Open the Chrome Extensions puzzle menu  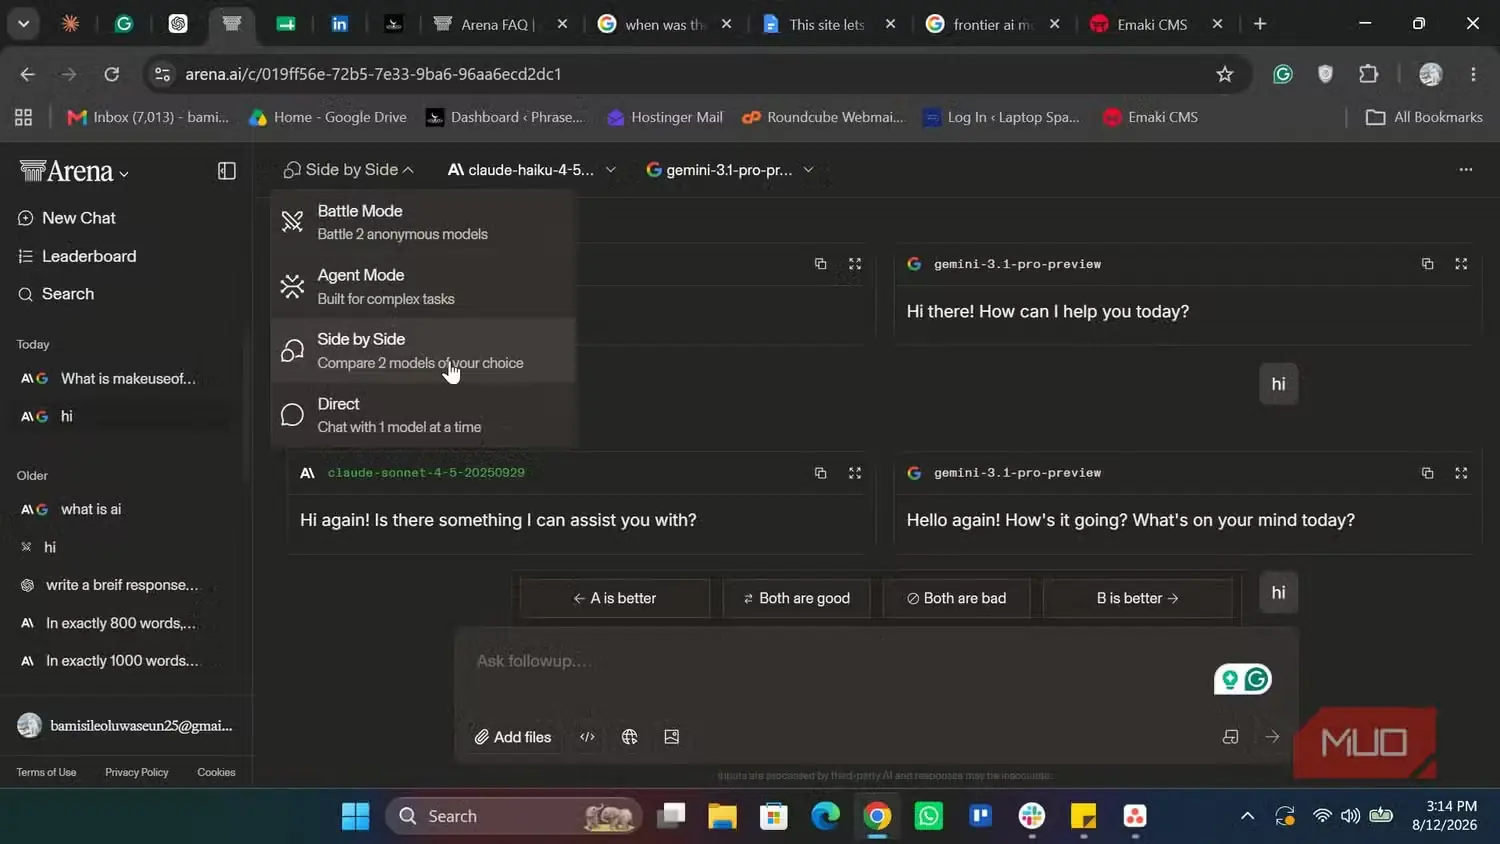pos(1369,74)
